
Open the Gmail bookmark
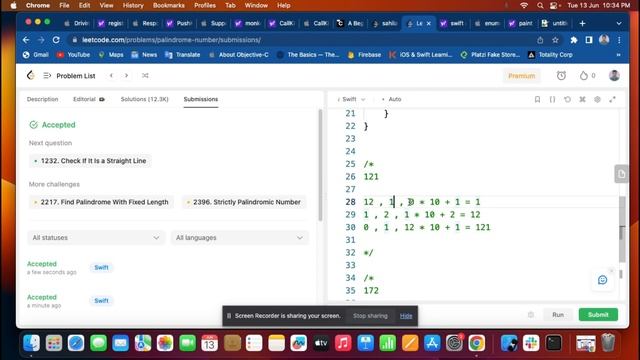[x=36, y=55]
